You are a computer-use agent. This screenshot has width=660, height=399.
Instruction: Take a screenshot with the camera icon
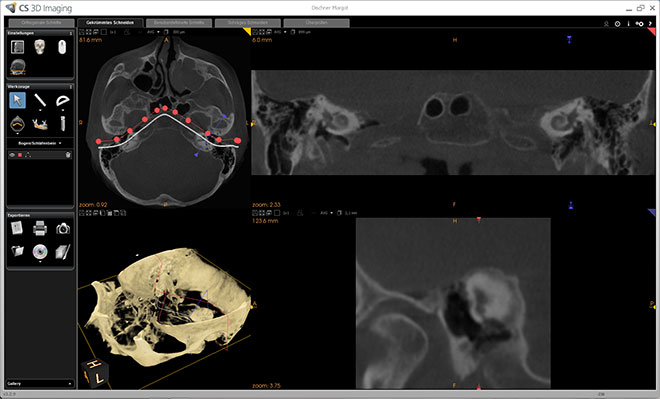(63, 229)
